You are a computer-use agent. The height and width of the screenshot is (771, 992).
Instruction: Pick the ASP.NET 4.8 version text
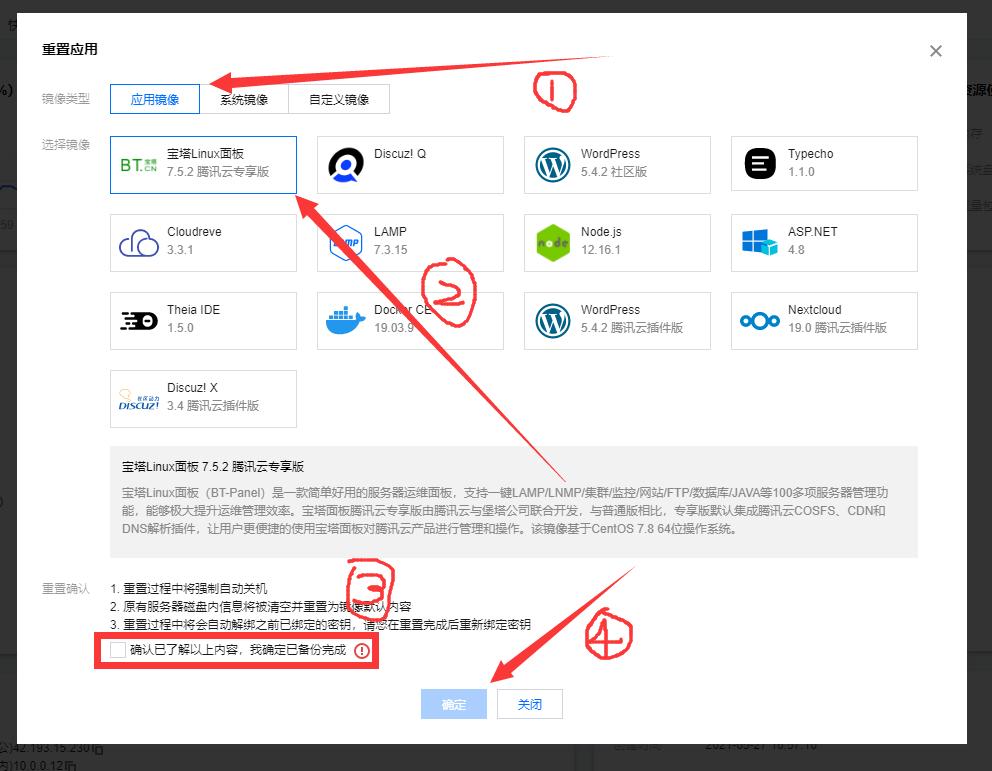click(x=796, y=250)
